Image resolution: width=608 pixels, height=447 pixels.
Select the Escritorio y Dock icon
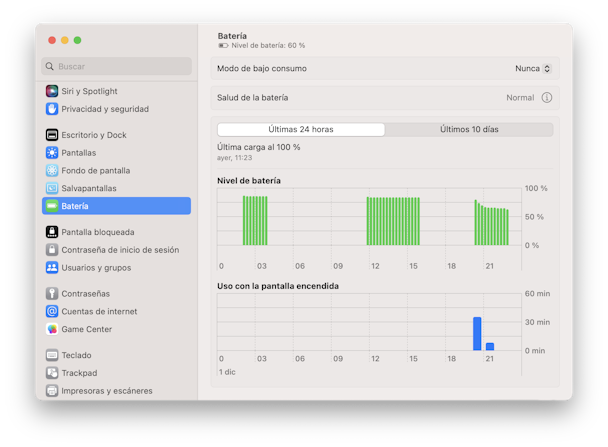(52, 135)
